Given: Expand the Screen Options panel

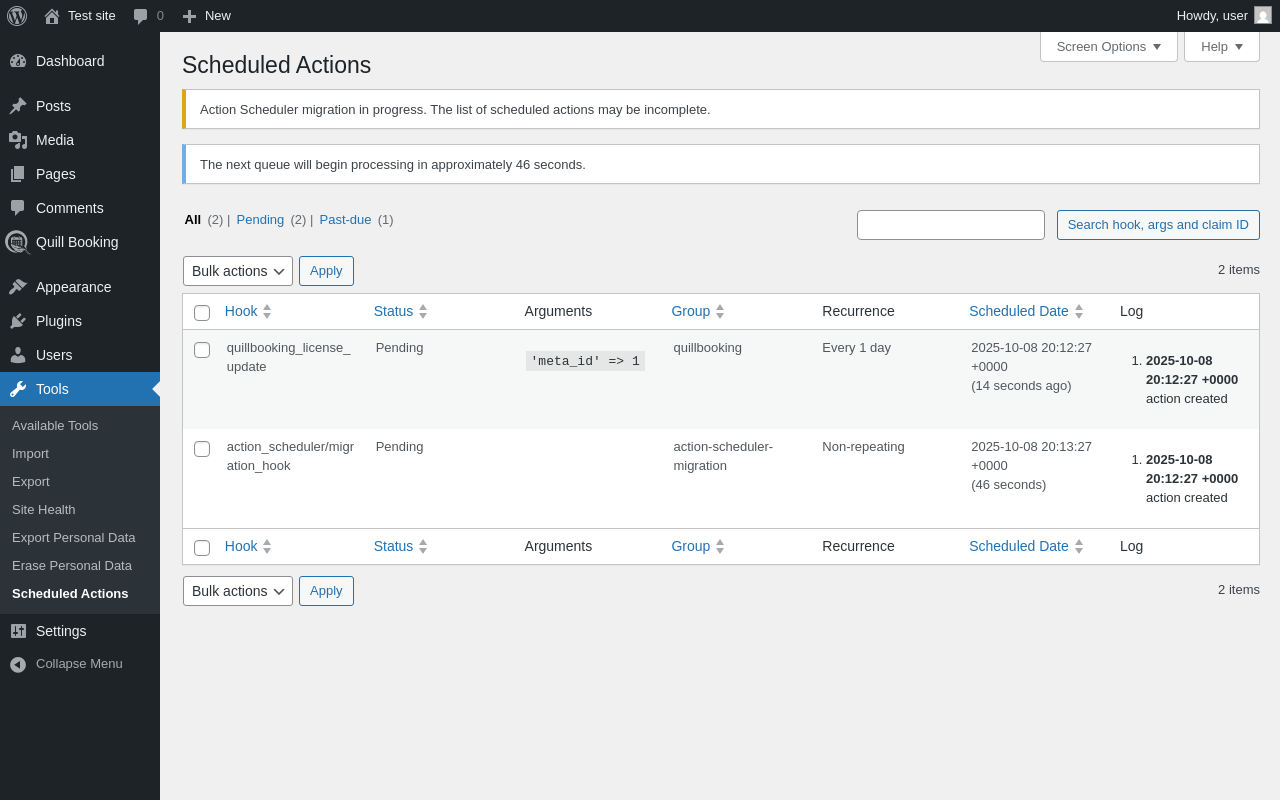Looking at the screenshot, I should click(x=1108, y=46).
